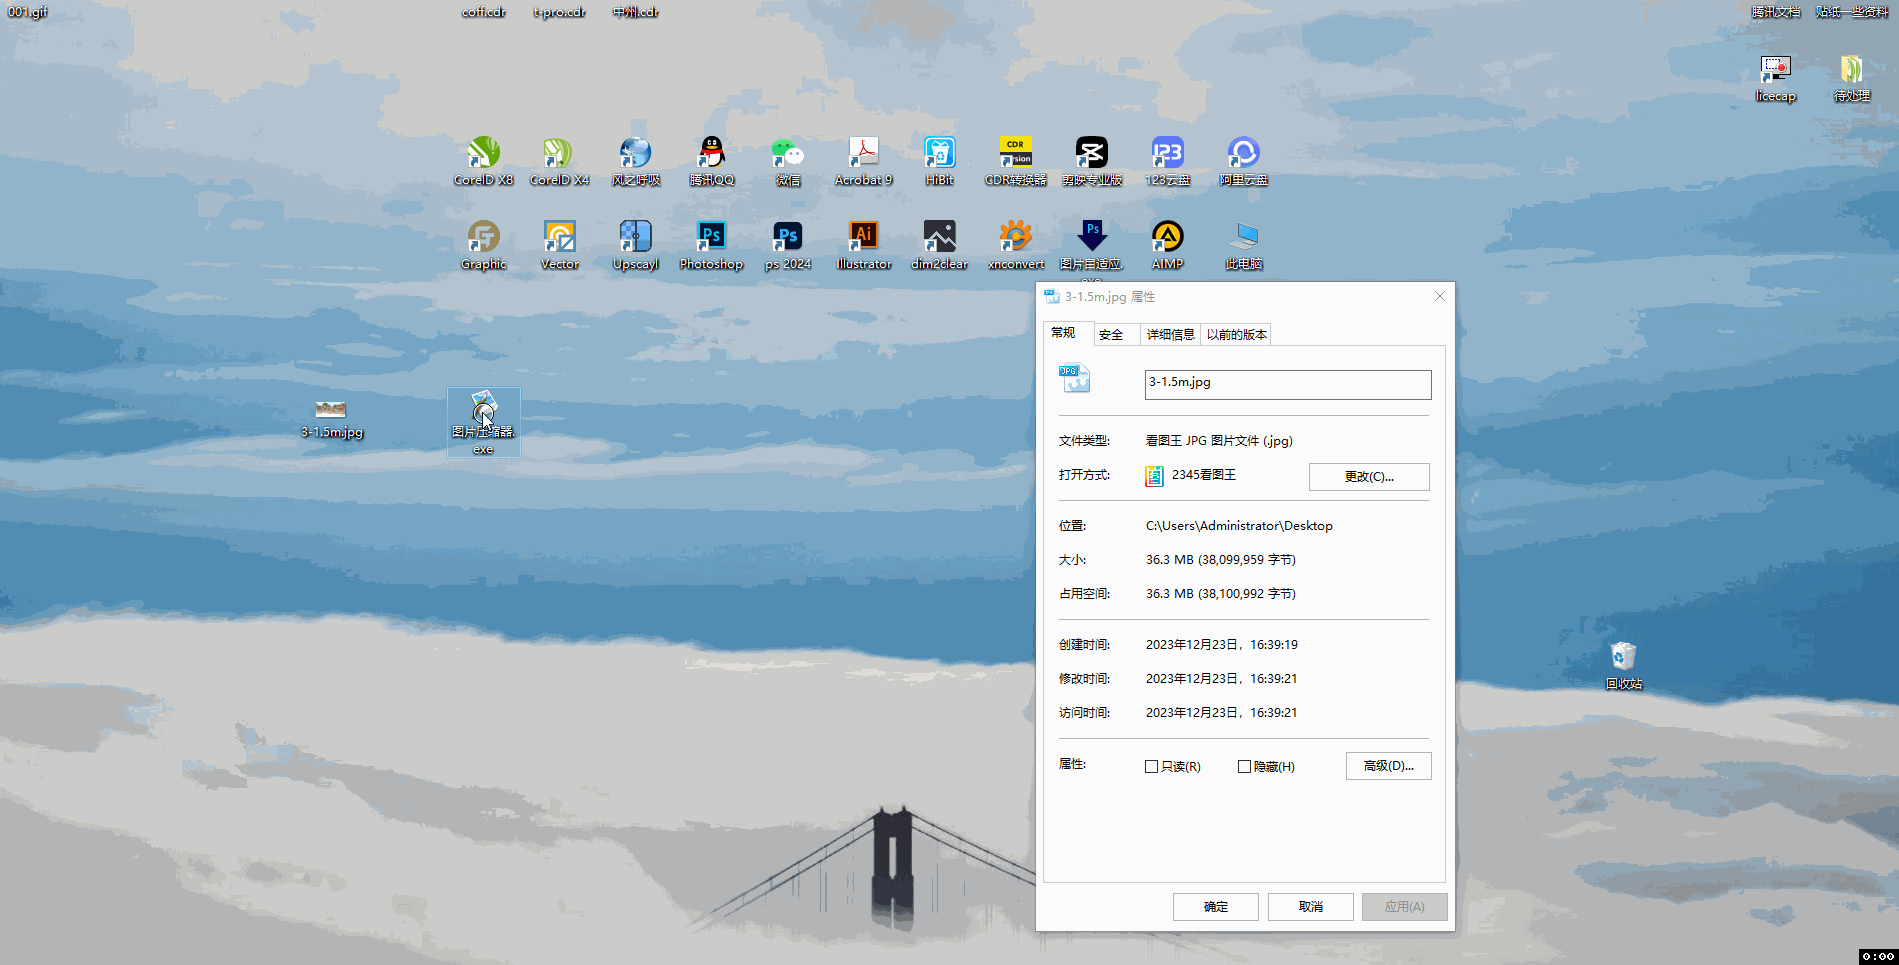
Task: Open the HiBit uninstaller icon
Action: click(x=940, y=161)
